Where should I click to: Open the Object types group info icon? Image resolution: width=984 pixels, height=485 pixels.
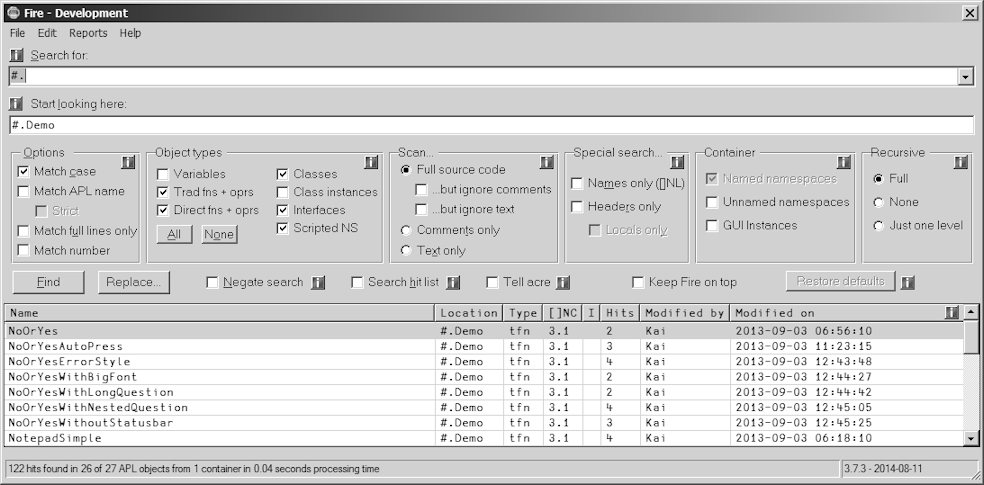coord(371,163)
